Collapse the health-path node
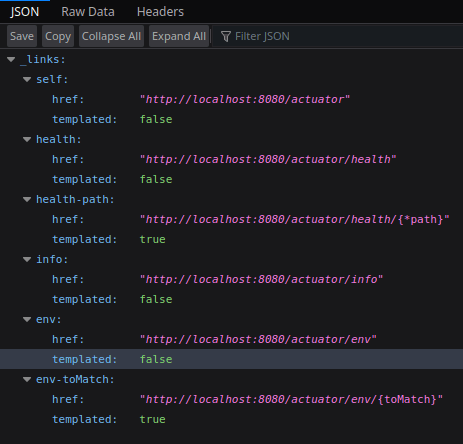 tap(27, 200)
